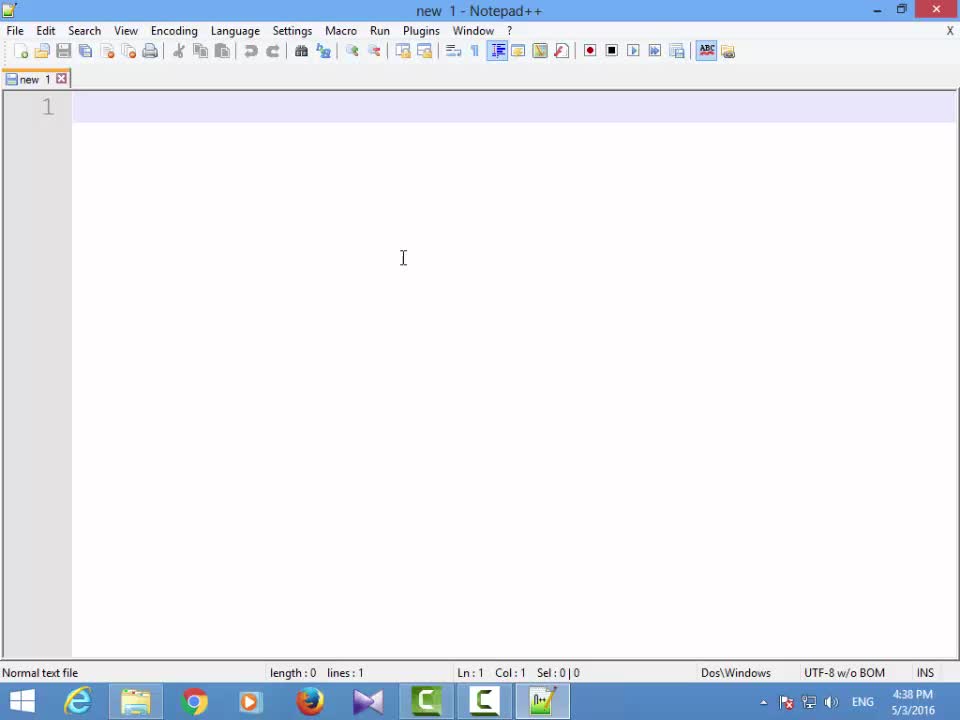Open the Macro menu
The width and height of the screenshot is (960, 720).
click(341, 31)
